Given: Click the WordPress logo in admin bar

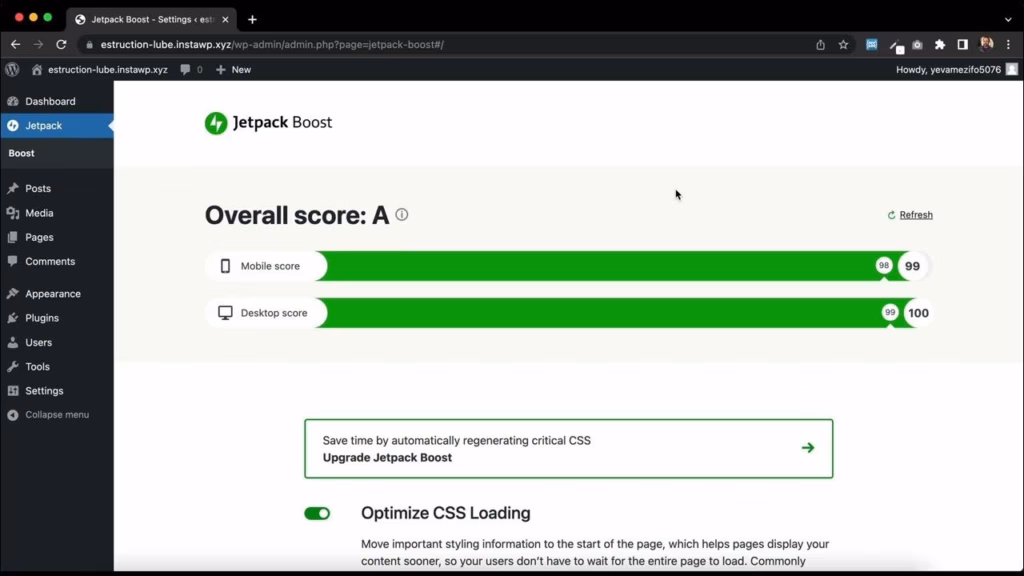Looking at the screenshot, I should pyautogui.click(x=12, y=70).
